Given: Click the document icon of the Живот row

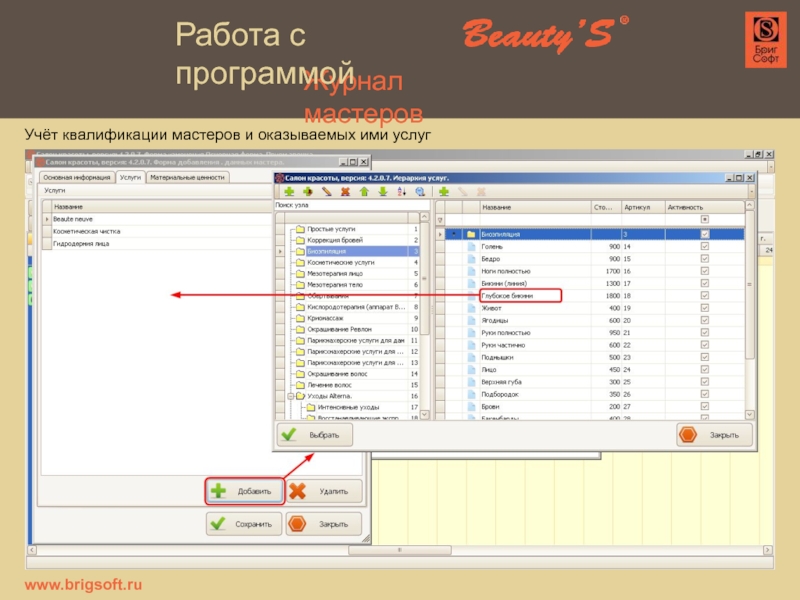Looking at the screenshot, I should coord(472,308).
